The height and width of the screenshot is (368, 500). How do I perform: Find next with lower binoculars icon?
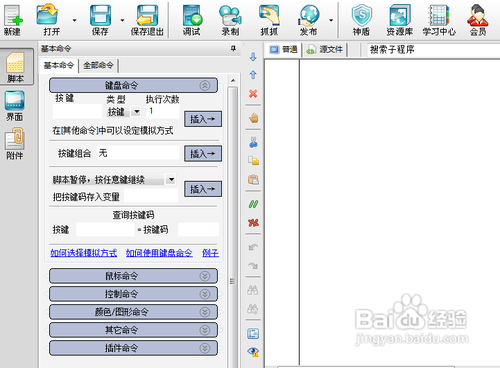tap(253, 309)
